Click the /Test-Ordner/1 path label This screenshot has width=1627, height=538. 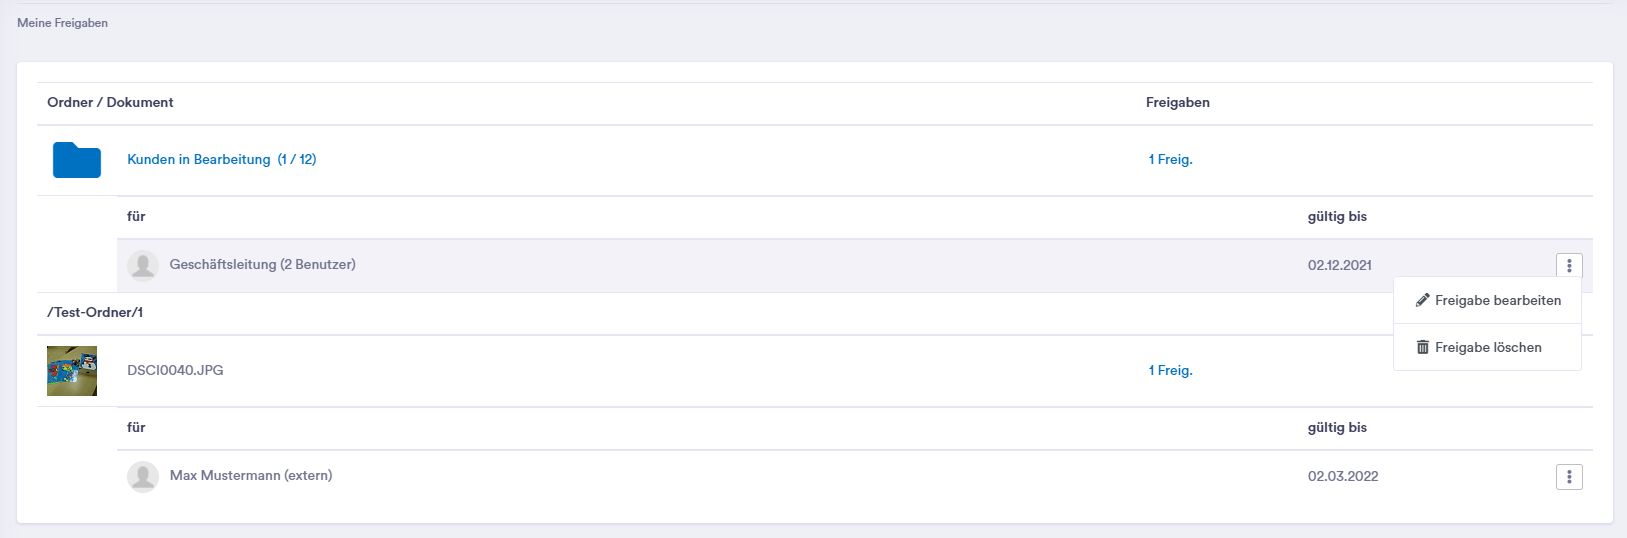[95, 312]
